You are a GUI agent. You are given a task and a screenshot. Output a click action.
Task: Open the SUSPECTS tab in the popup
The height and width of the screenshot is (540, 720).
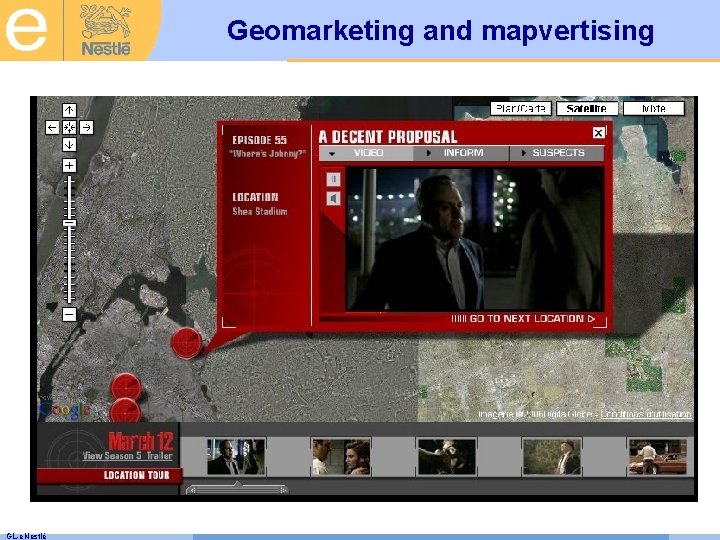point(557,153)
